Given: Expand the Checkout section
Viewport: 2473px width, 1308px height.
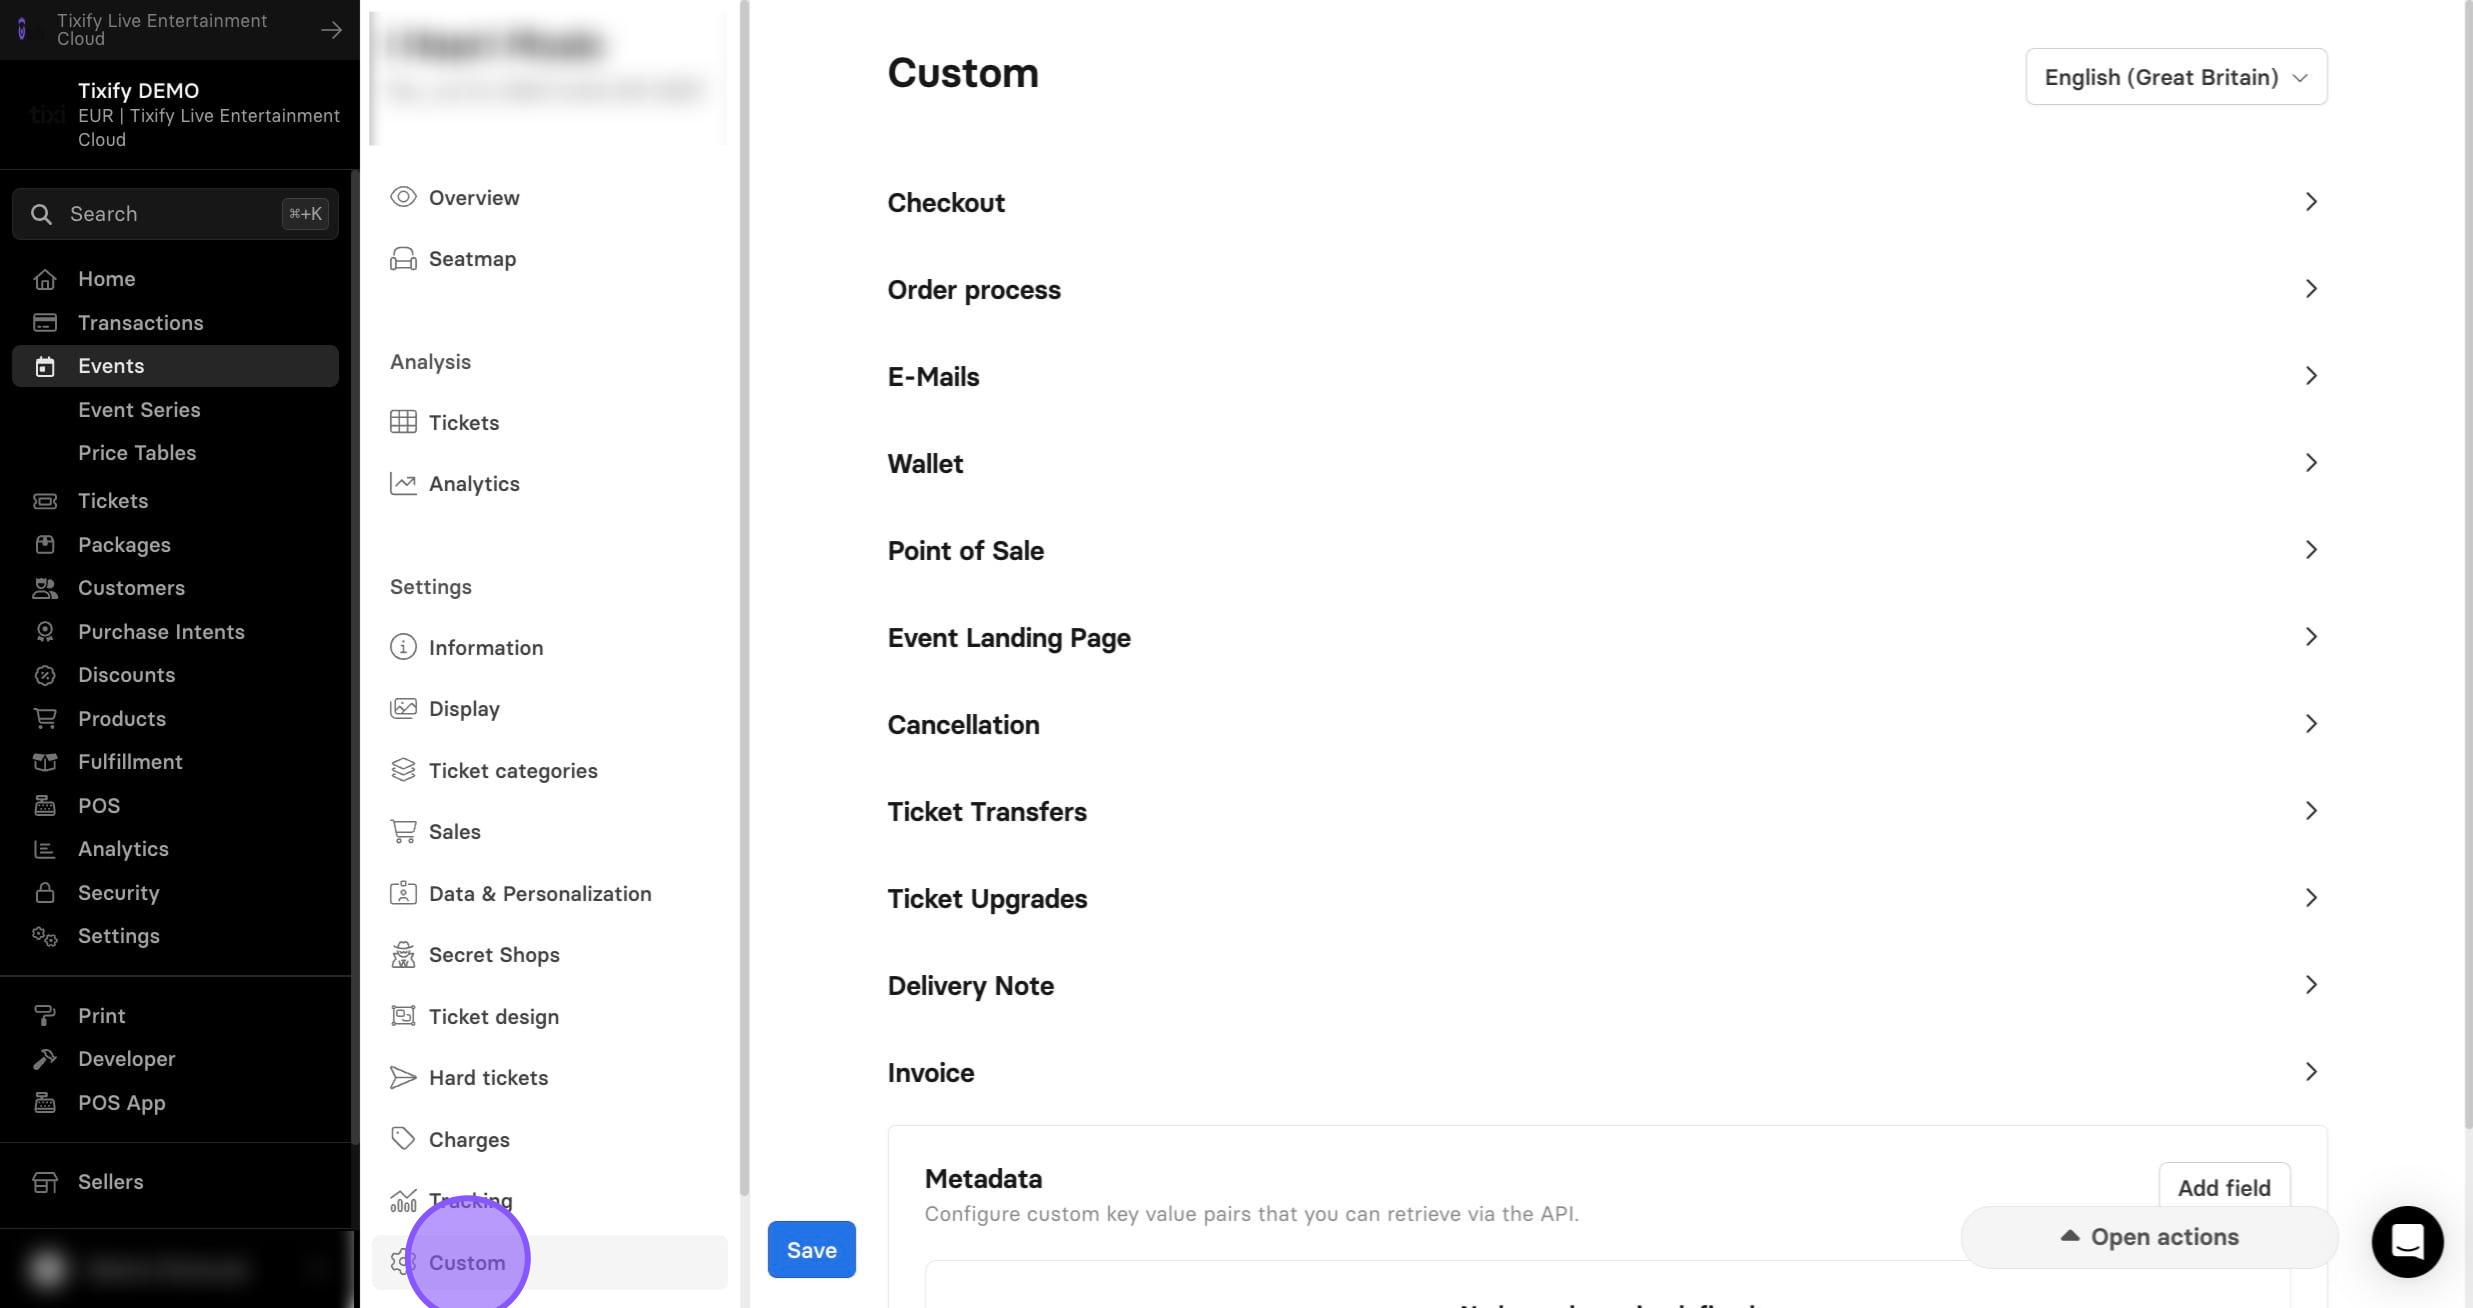Looking at the screenshot, I should (1607, 202).
